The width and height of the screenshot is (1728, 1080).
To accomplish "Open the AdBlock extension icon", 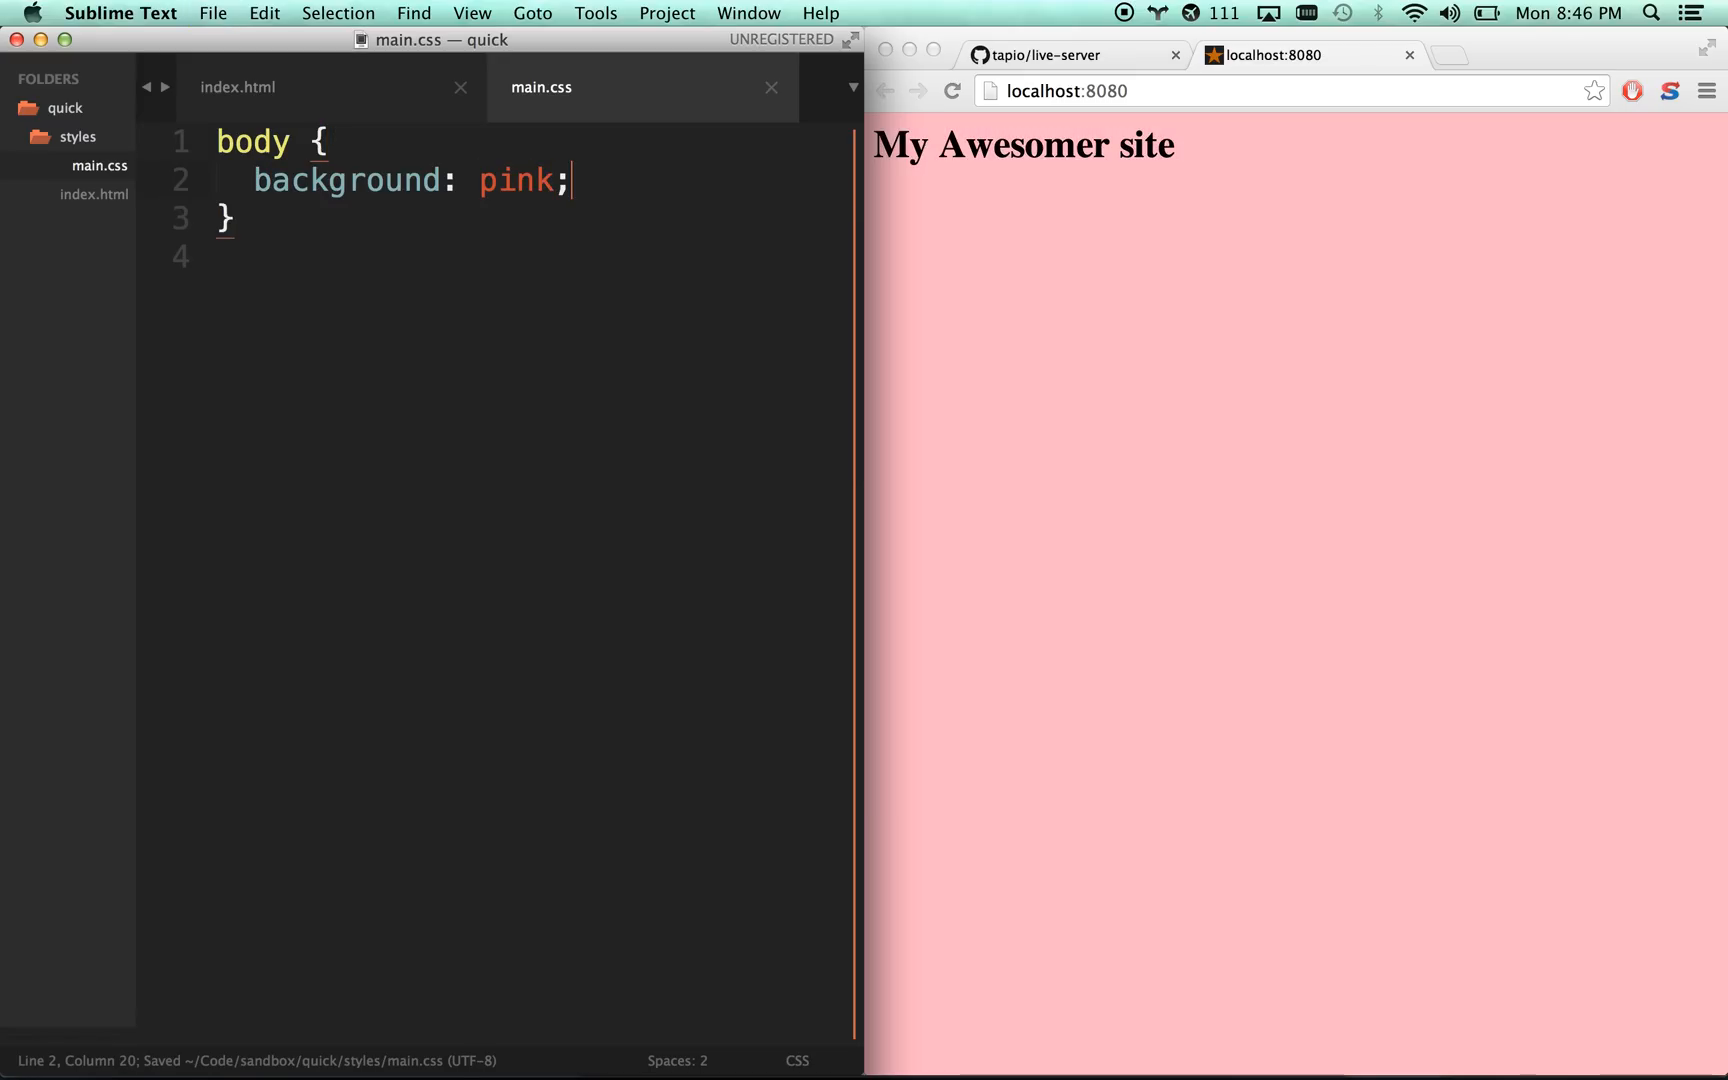I will pos(1632,90).
